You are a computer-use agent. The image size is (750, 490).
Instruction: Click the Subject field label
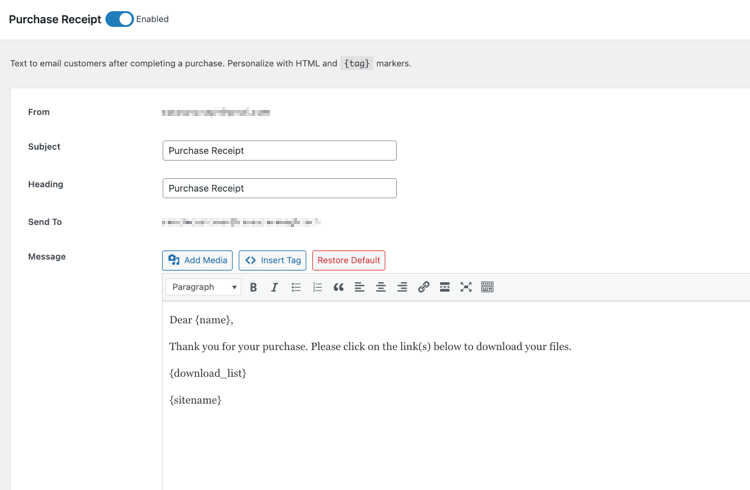44,146
